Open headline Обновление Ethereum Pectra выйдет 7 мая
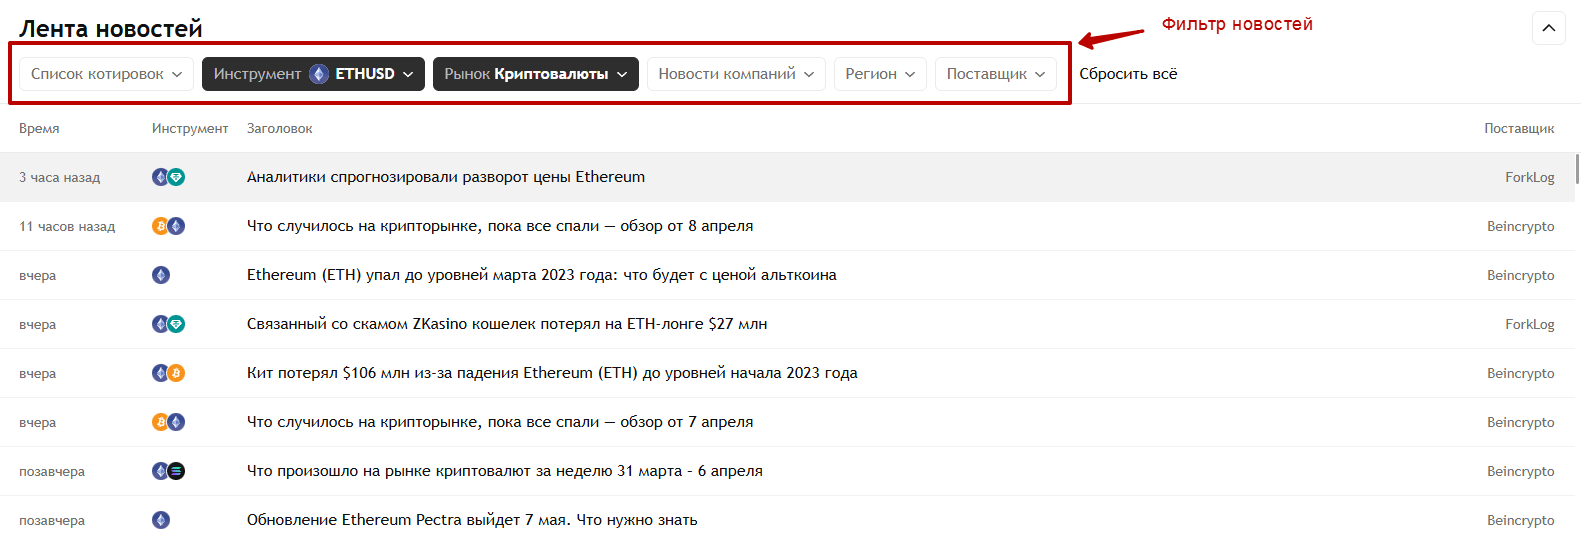 click(x=472, y=520)
